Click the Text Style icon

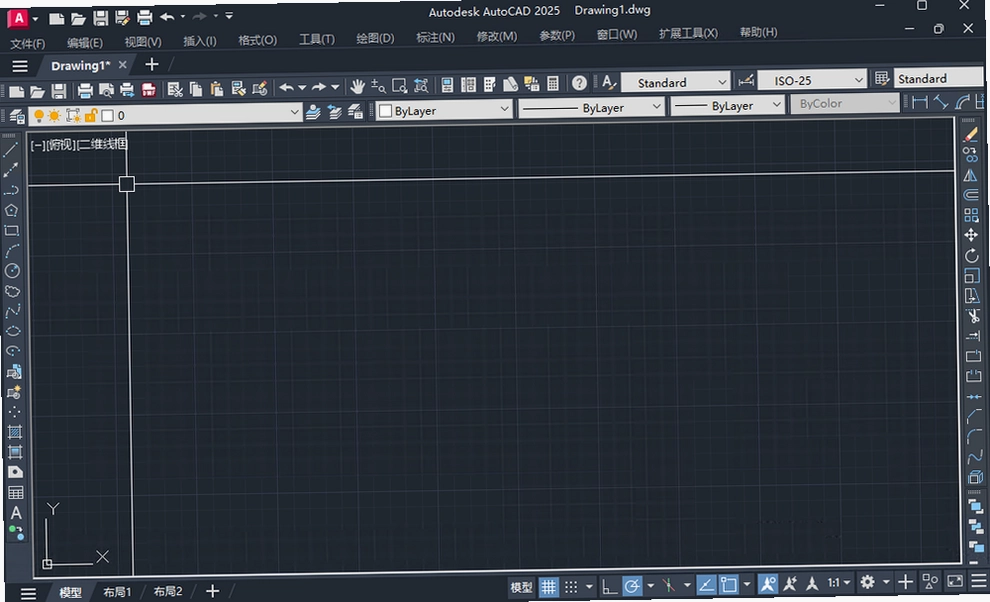coord(608,82)
